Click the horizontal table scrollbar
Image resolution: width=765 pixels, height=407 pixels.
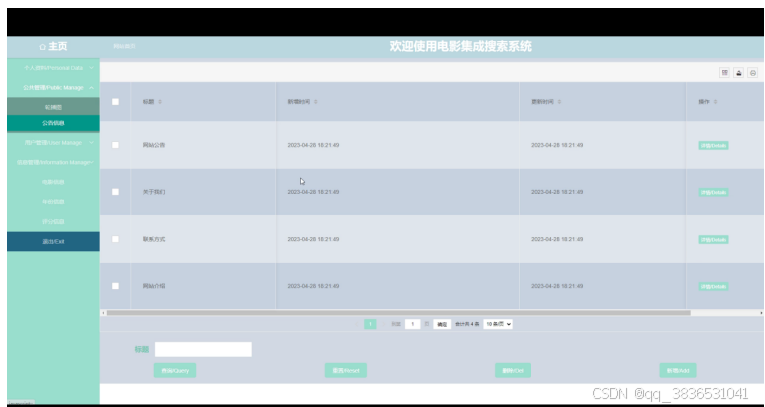(x=399, y=313)
